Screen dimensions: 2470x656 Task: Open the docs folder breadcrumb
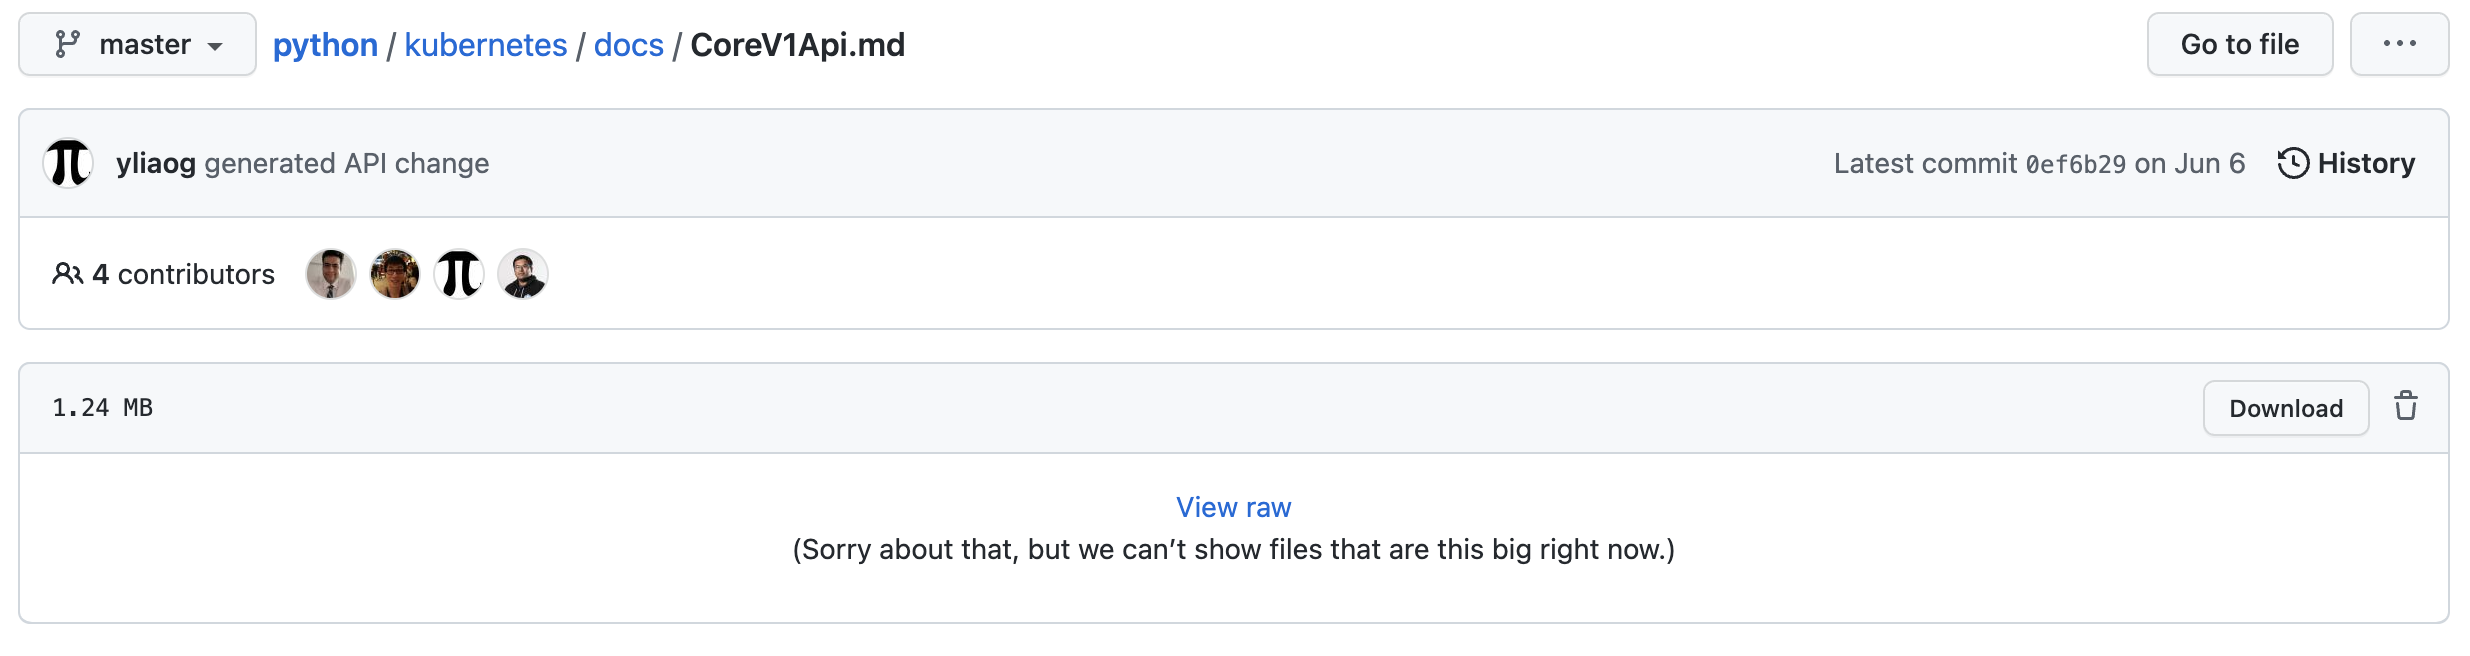point(627,44)
